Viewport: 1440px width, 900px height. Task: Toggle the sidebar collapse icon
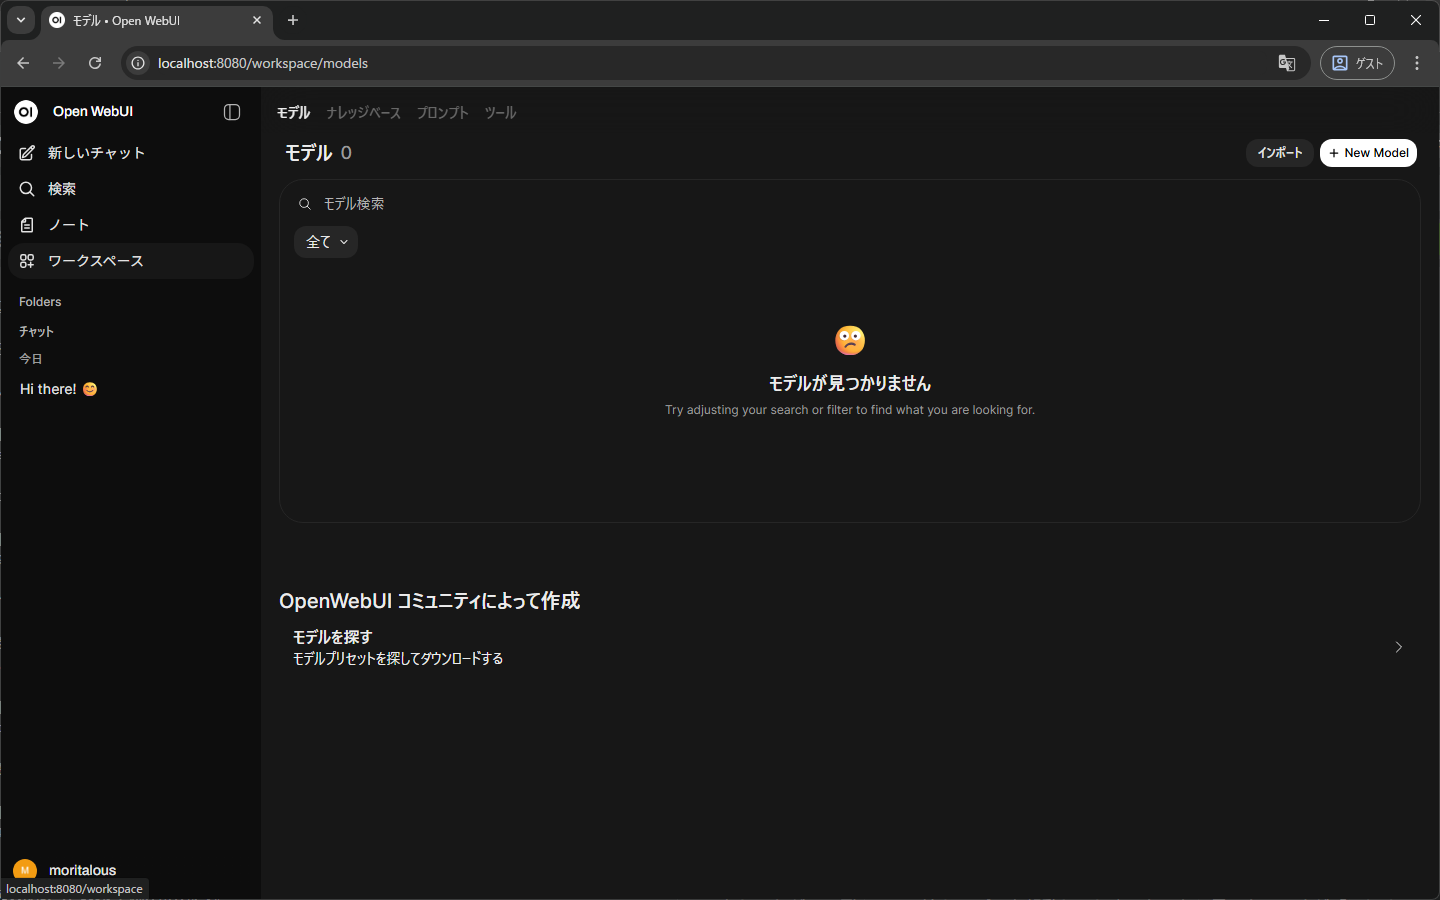click(x=232, y=112)
